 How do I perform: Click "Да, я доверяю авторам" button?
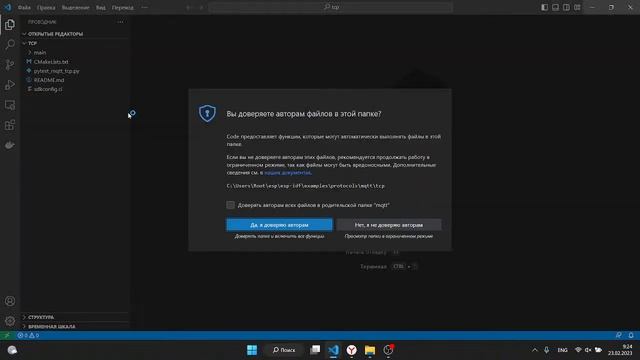(x=279, y=225)
